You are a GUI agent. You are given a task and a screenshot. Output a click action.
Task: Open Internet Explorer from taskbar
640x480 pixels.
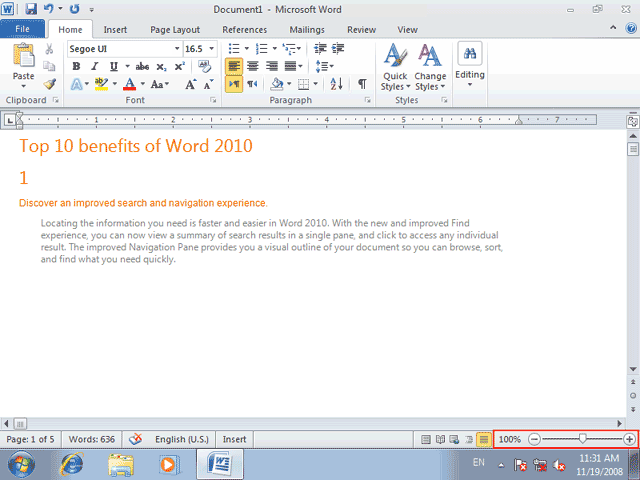[72, 464]
